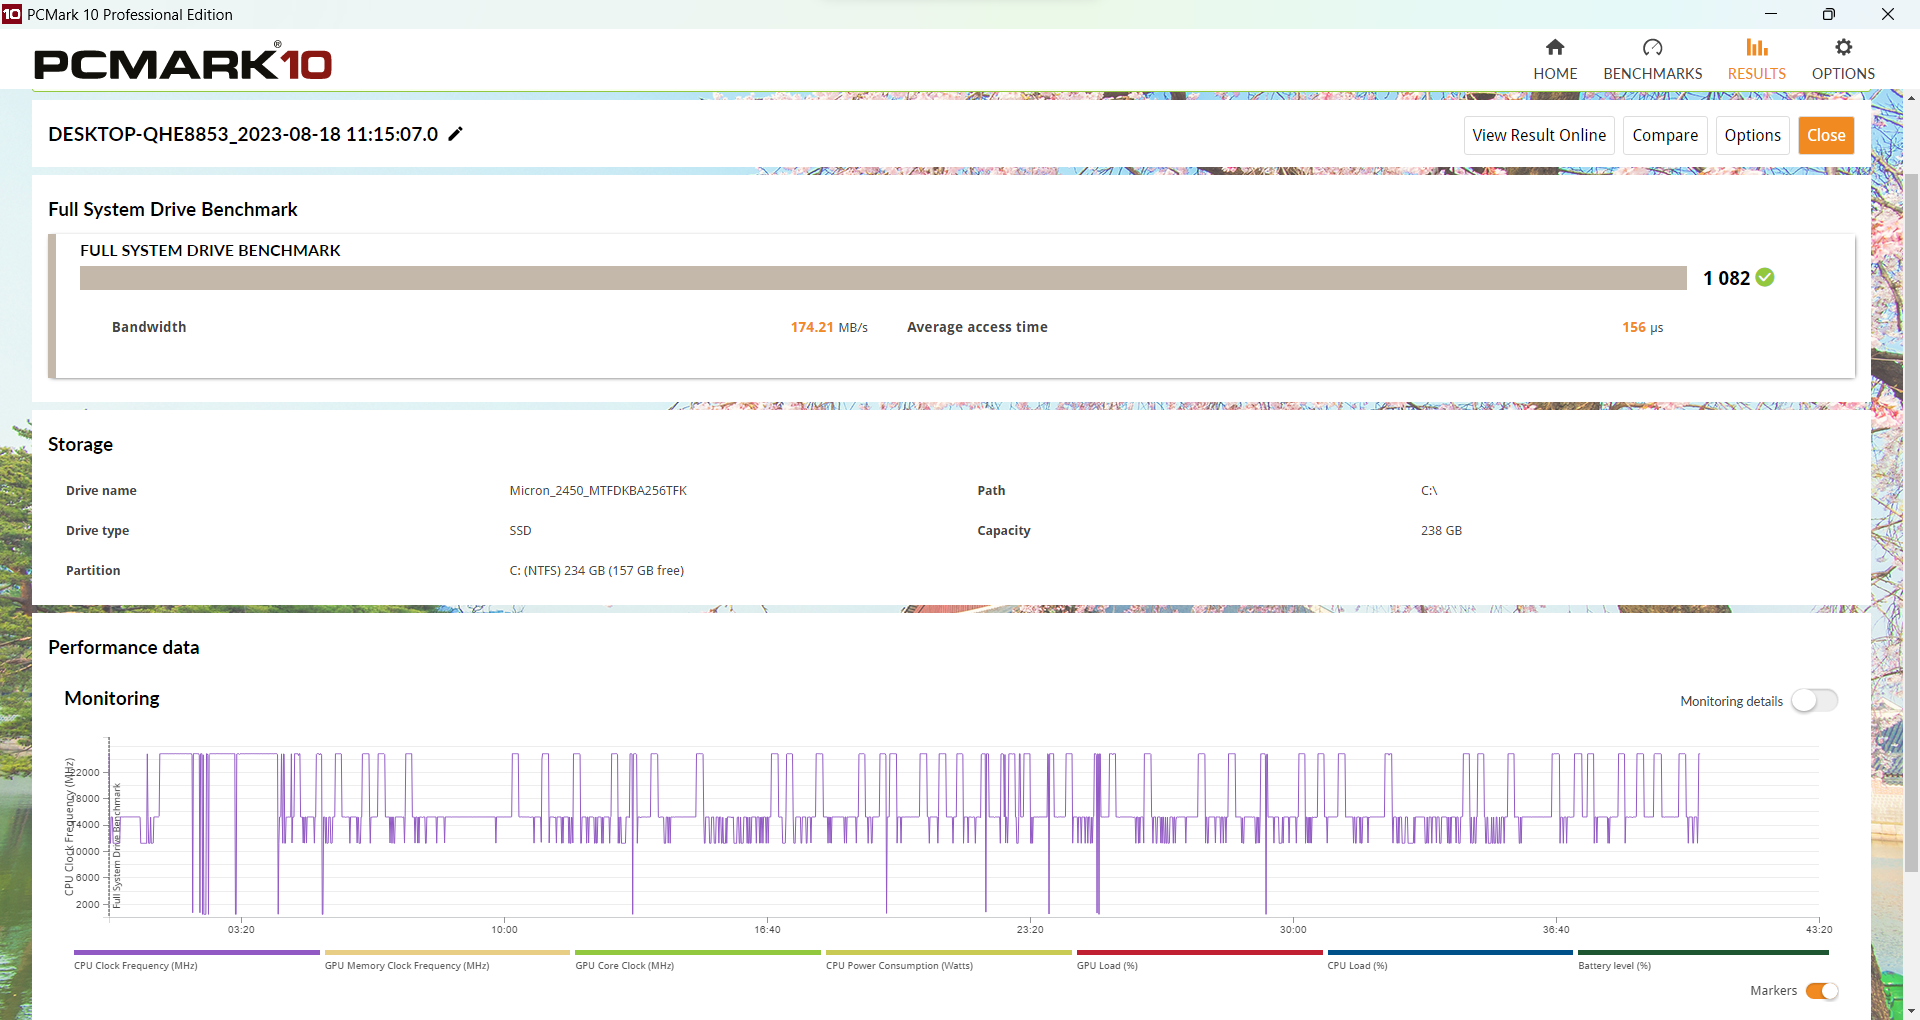This screenshot has width=1920, height=1020.
Task: Click the Storage section heading
Action: [x=80, y=444]
